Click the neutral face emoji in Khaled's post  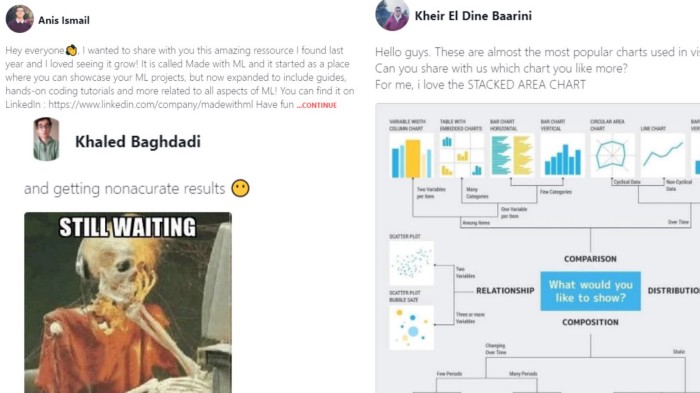coord(240,188)
